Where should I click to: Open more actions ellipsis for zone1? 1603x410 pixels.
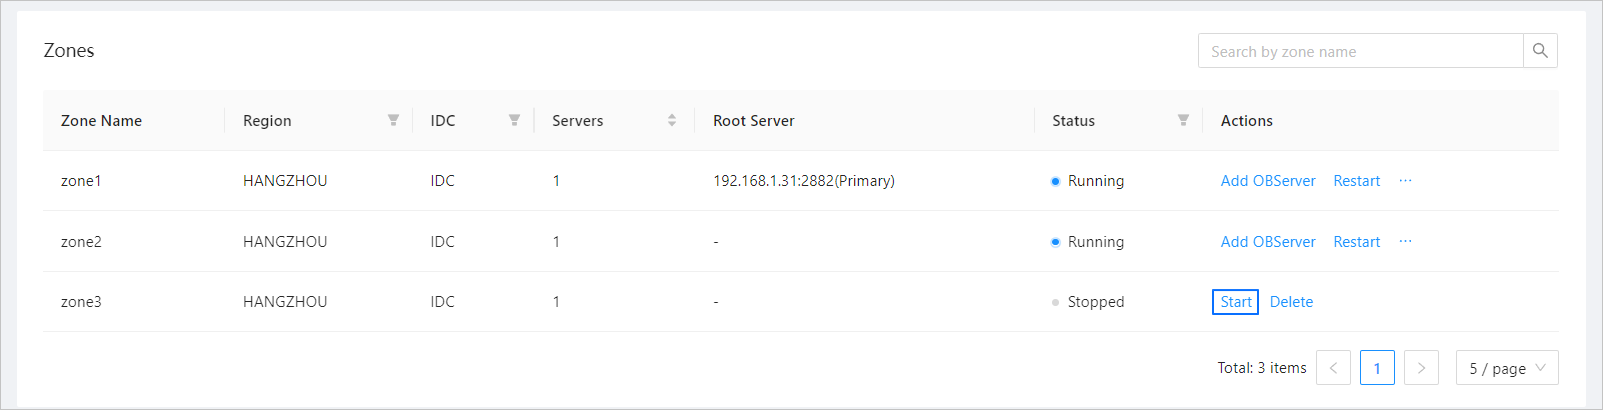tap(1405, 181)
